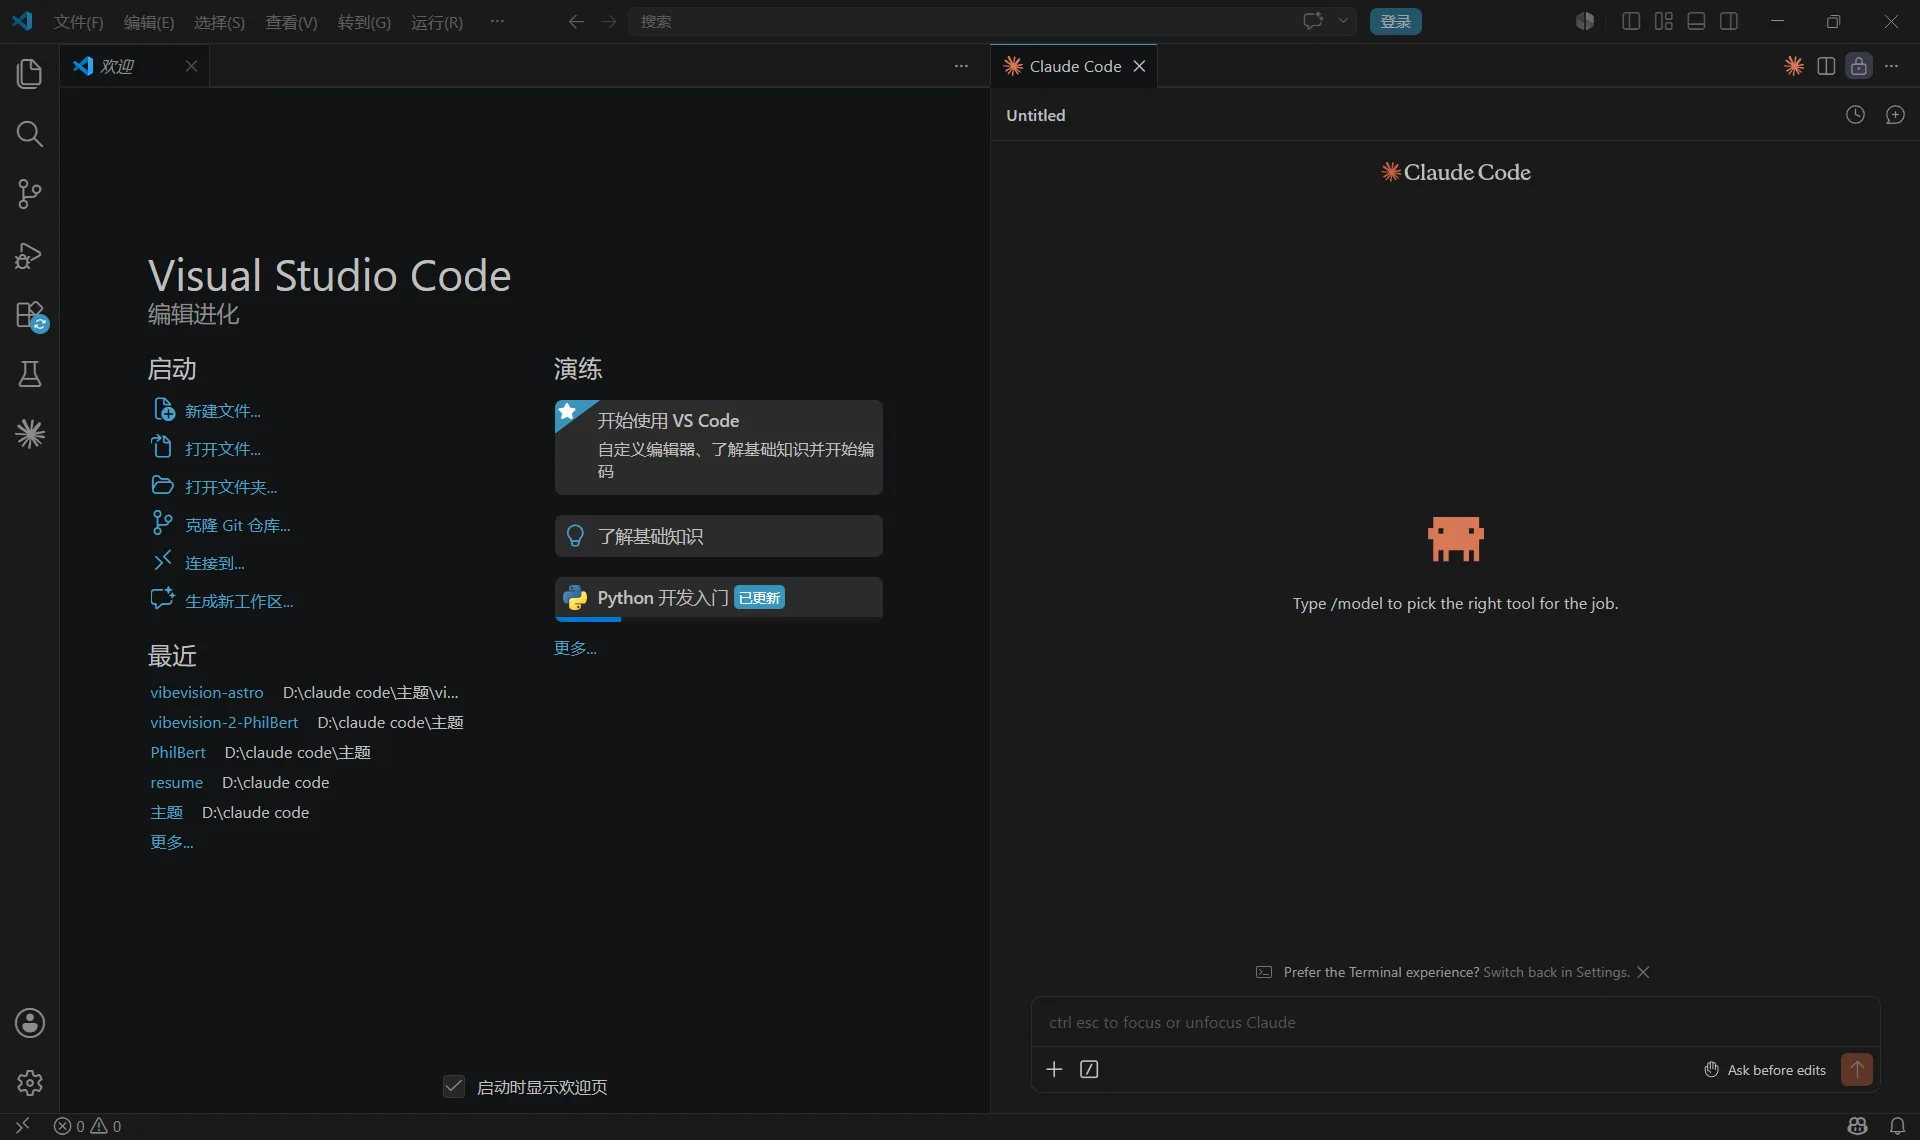The height and width of the screenshot is (1140, 1920).
Task: Open new Claude Code tab from spark icon
Action: pyautogui.click(x=1794, y=66)
